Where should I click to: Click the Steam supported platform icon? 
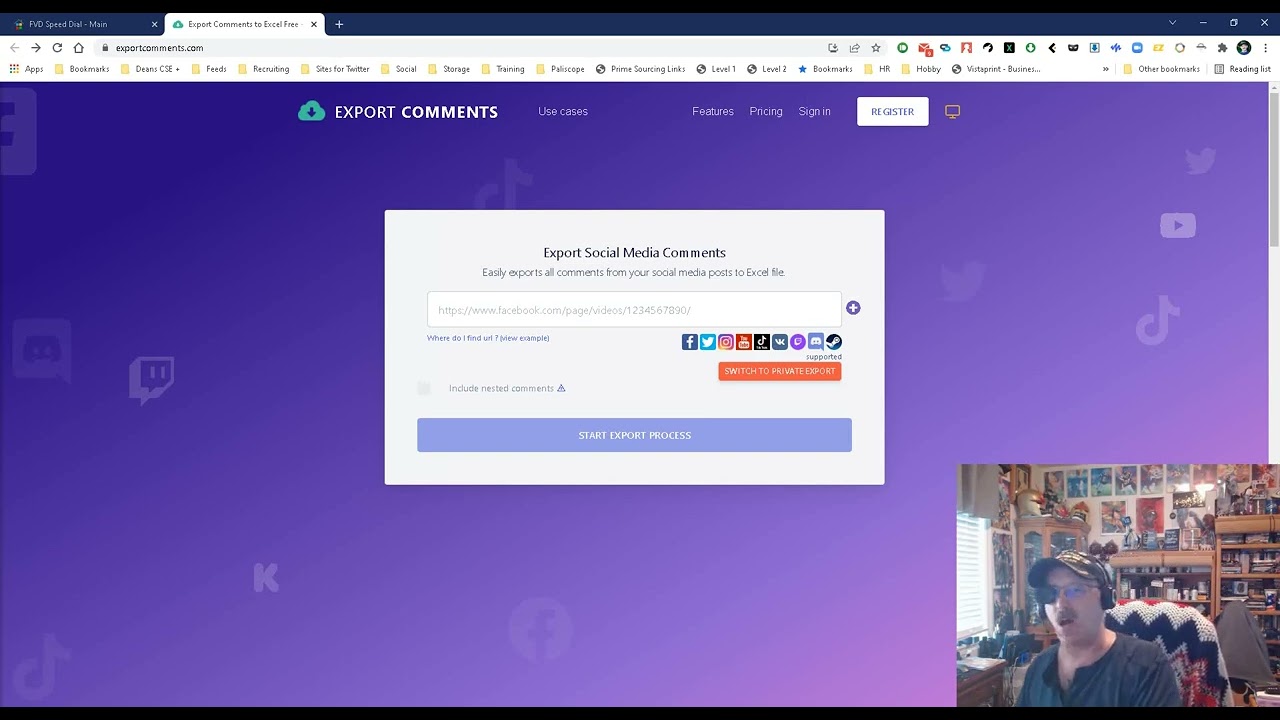(834, 342)
